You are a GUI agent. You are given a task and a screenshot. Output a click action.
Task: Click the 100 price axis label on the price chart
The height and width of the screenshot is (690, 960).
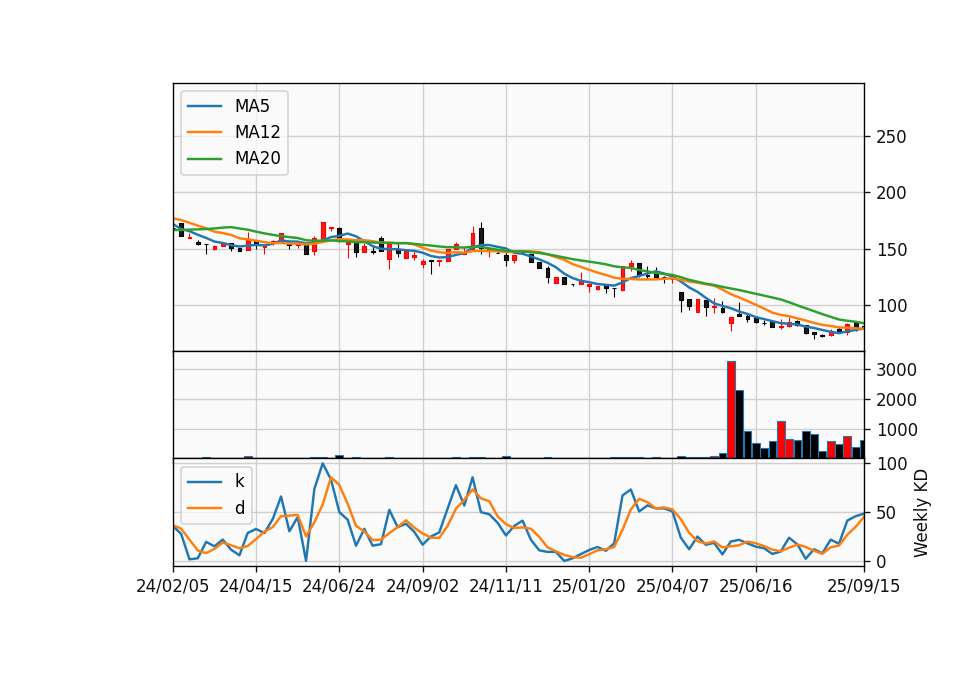pyautogui.click(x=891, y=306)
